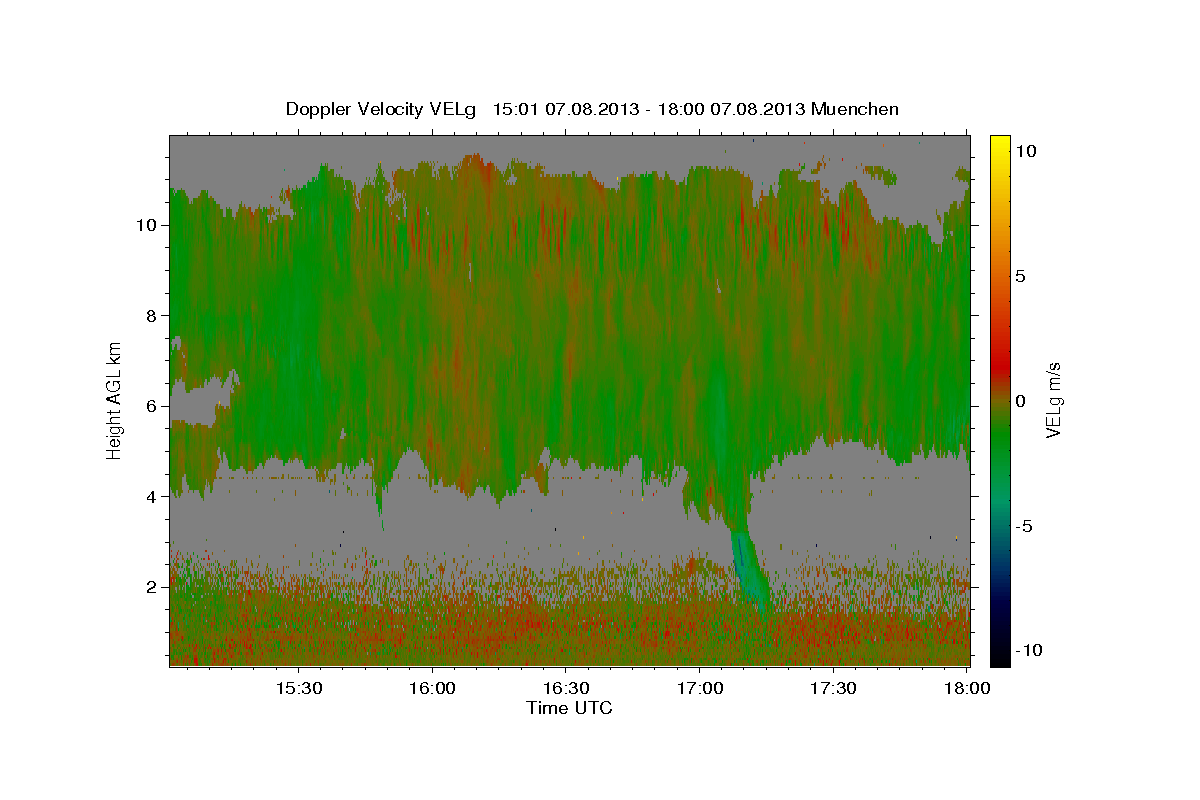Click the 'VELg m/s' colorbar label
This screenshot has height=800, width=1200.
coord(1053,400)
